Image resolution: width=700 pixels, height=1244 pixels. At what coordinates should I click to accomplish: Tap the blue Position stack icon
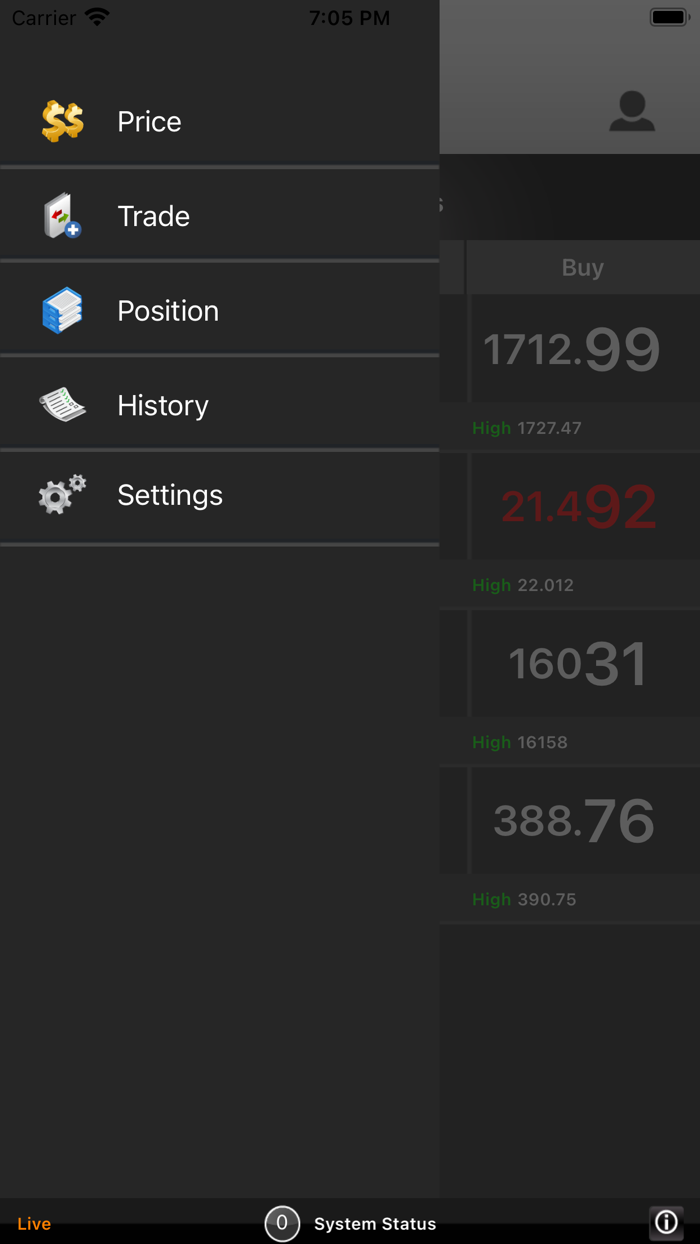(62, 311)
